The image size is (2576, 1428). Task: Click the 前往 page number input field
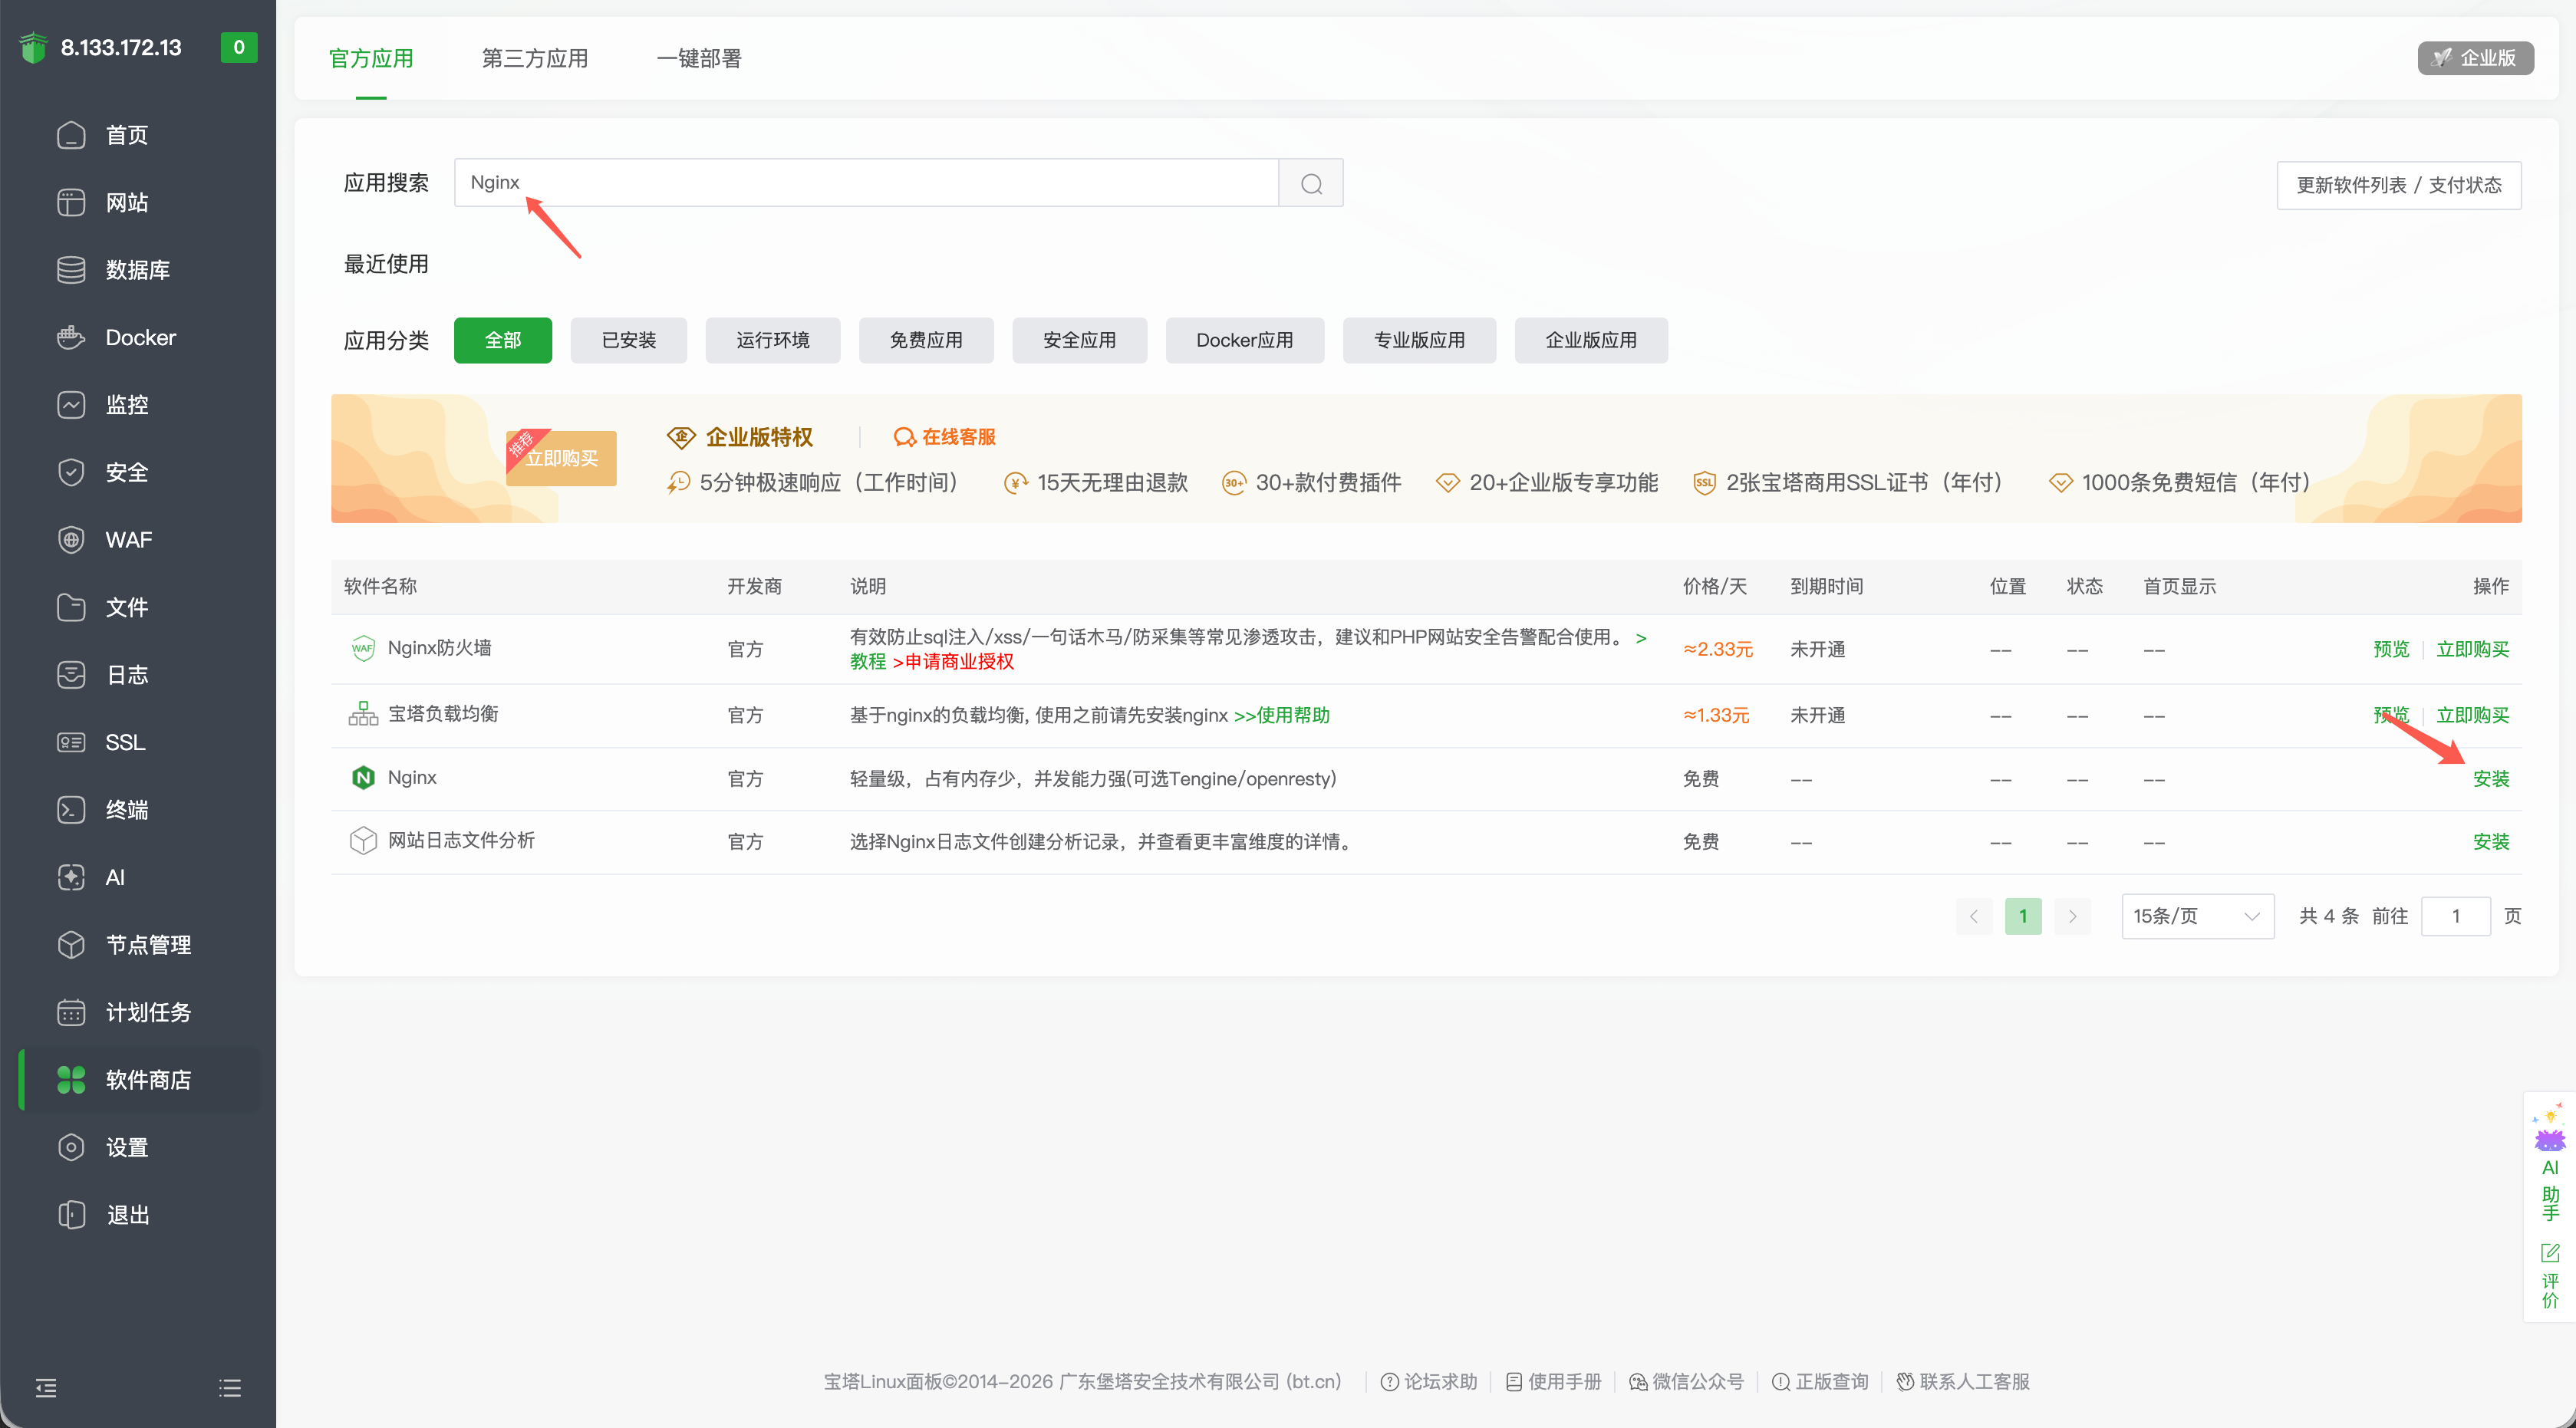point(2456,916)
